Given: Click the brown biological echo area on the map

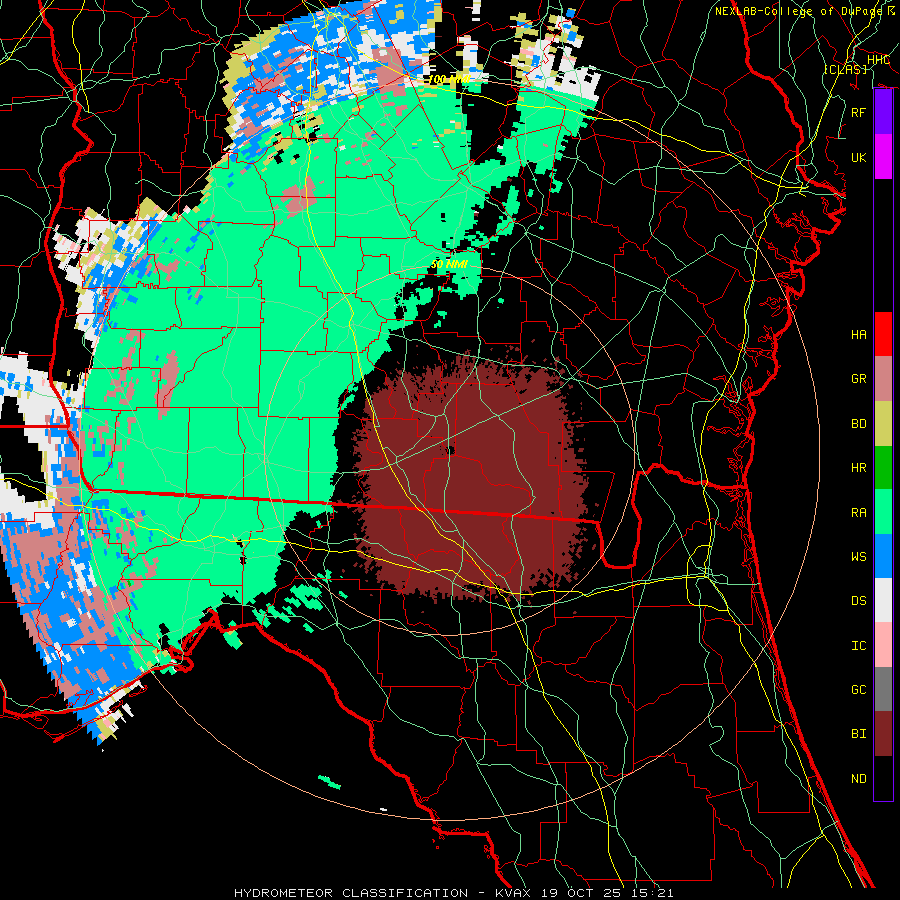Looking at the screenshot, I should point(471,476).
